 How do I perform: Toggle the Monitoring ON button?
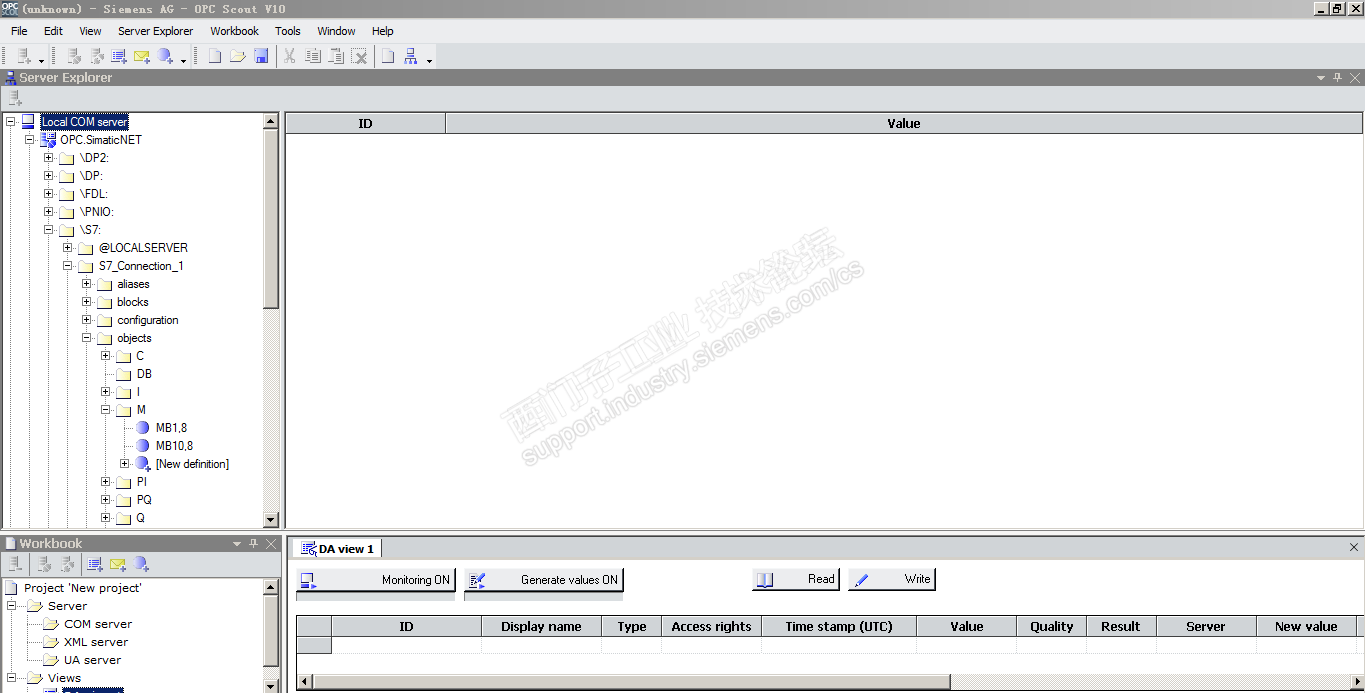376,580
